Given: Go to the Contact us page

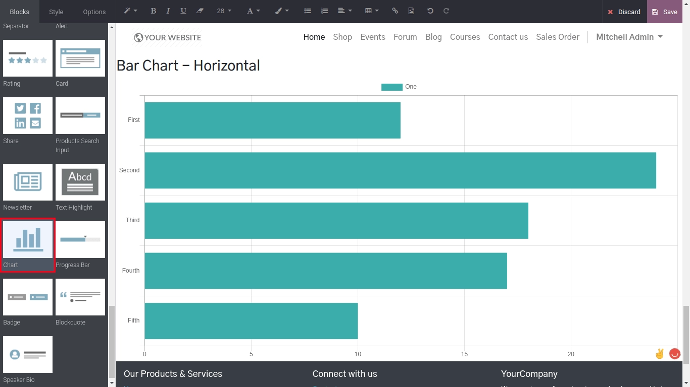Looking at the screenshot, I should [x=508, y=37].
